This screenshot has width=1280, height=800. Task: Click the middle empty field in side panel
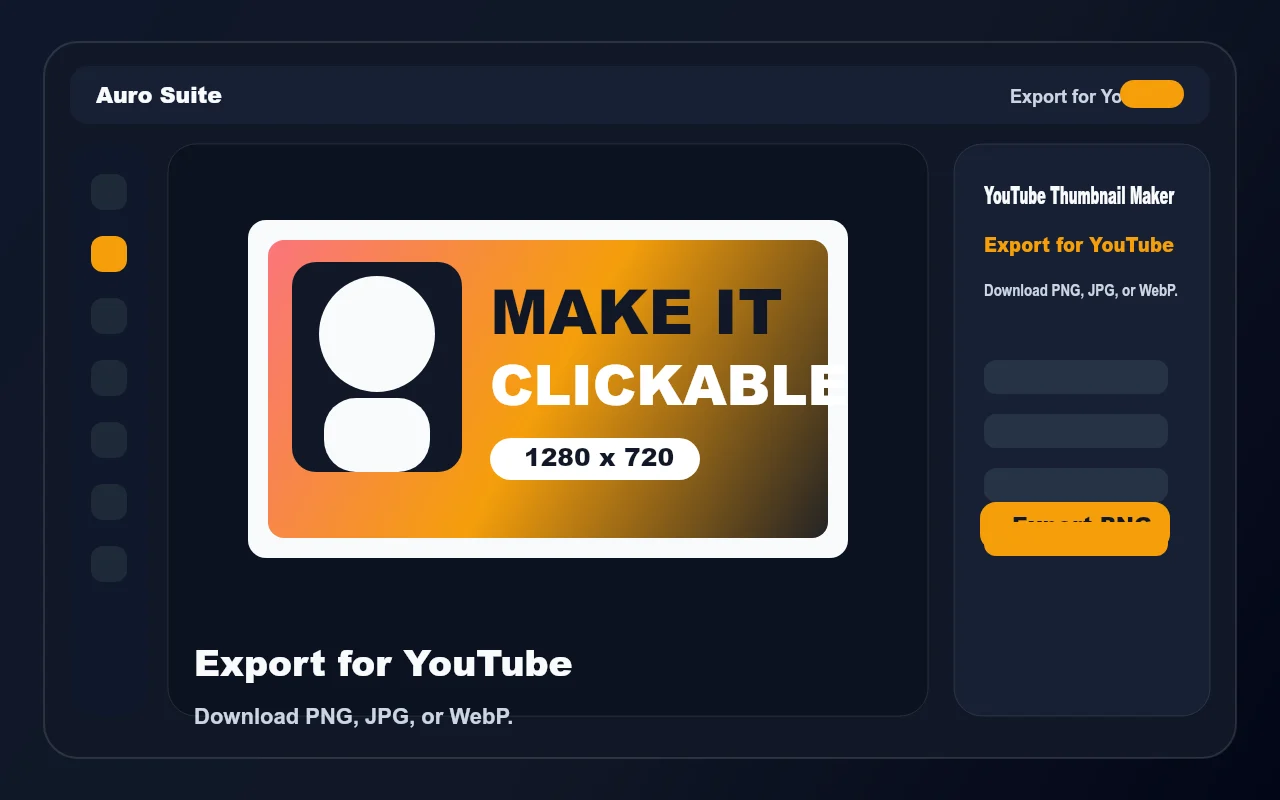click(x=1076, y=431)
